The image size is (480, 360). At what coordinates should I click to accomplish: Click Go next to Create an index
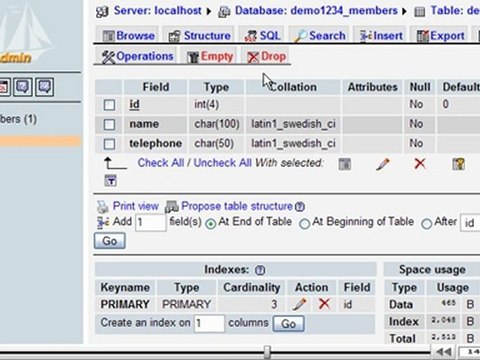pyautogui.click(x=288, y=324)
